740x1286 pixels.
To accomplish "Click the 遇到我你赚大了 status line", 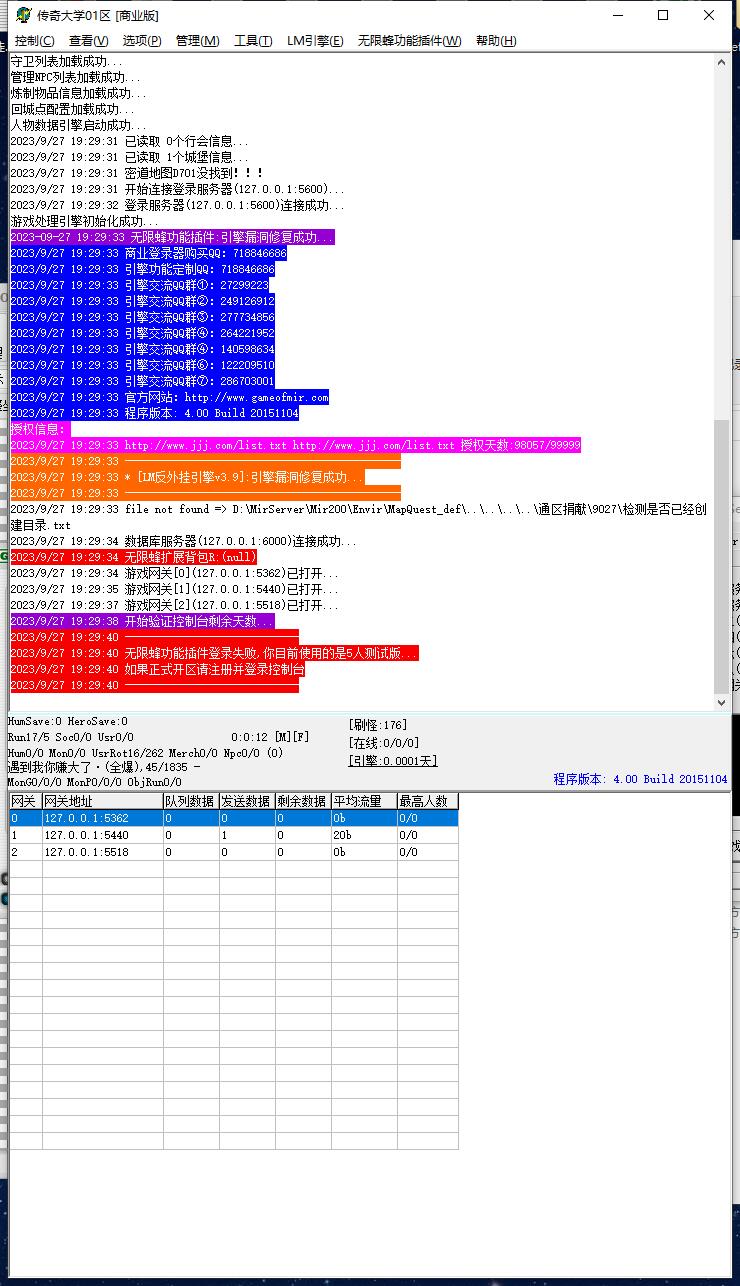I will pos(104,766).
